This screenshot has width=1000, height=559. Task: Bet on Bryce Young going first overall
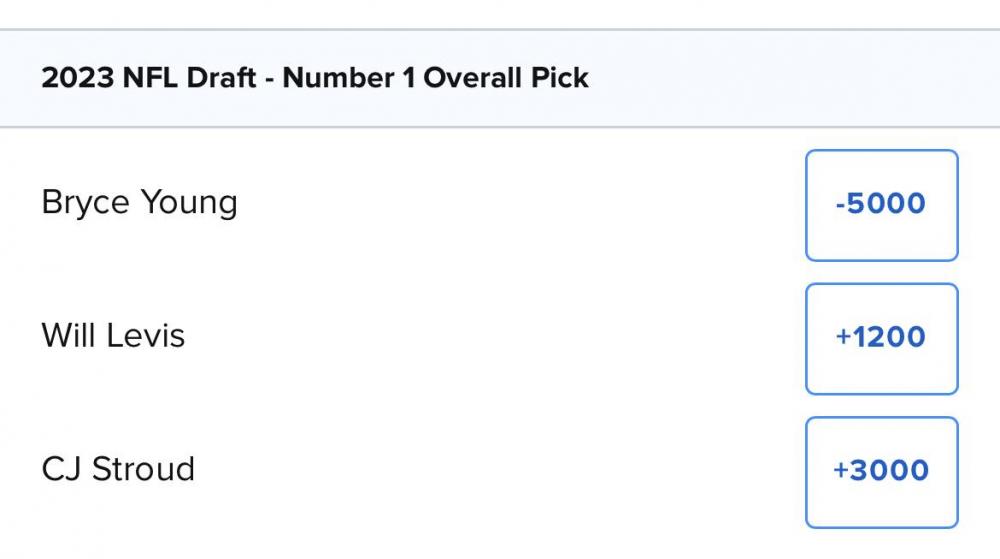881,205
